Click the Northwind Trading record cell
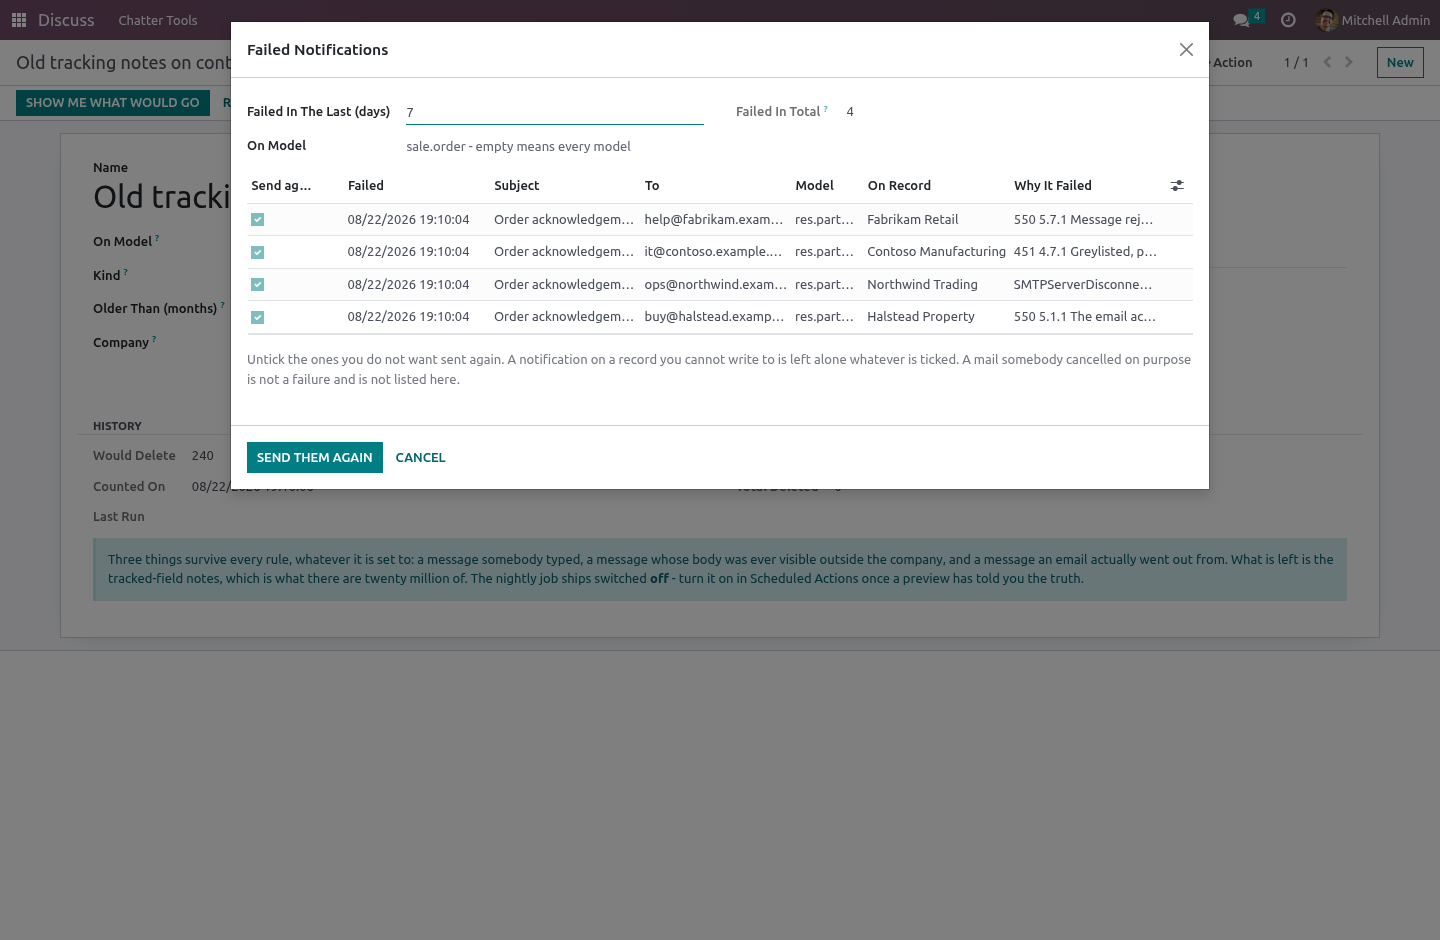1440x940 pixels. (x=923, y=285)
